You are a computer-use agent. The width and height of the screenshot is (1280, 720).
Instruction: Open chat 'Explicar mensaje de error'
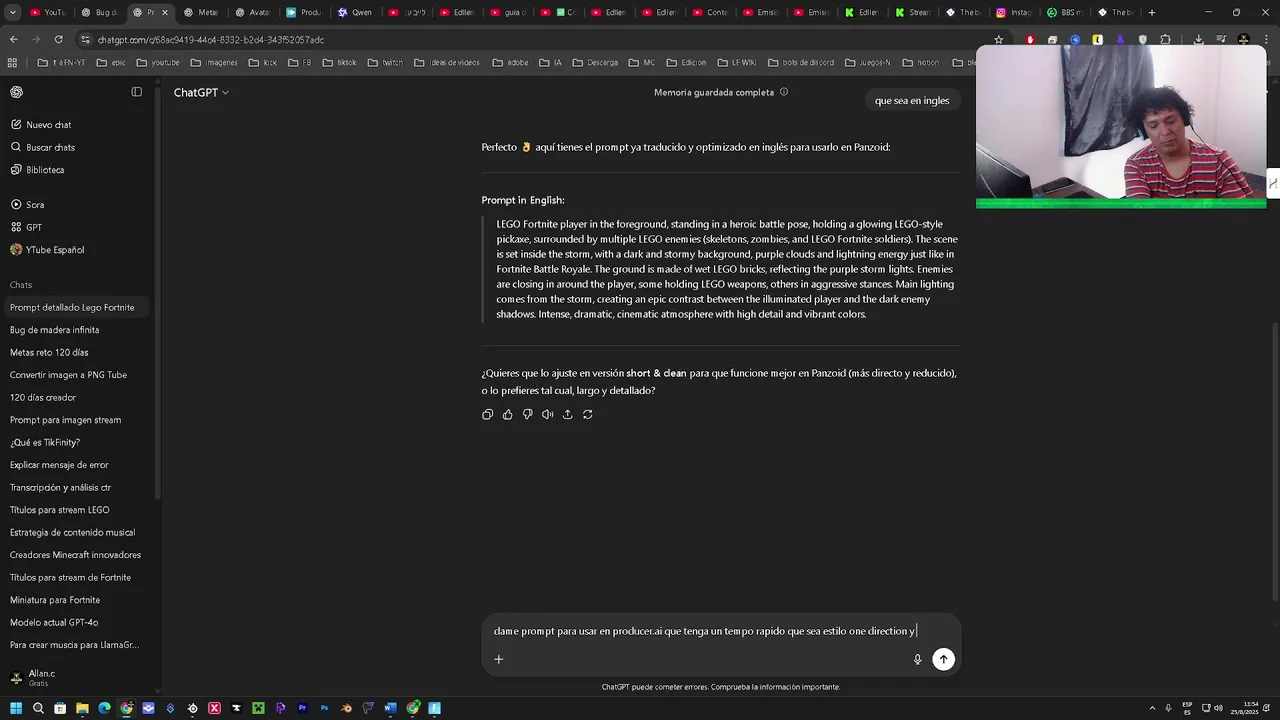click(x=75, y=465)
